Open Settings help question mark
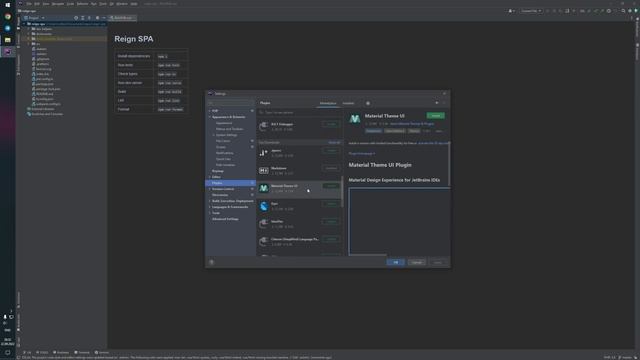 (211, 262)
